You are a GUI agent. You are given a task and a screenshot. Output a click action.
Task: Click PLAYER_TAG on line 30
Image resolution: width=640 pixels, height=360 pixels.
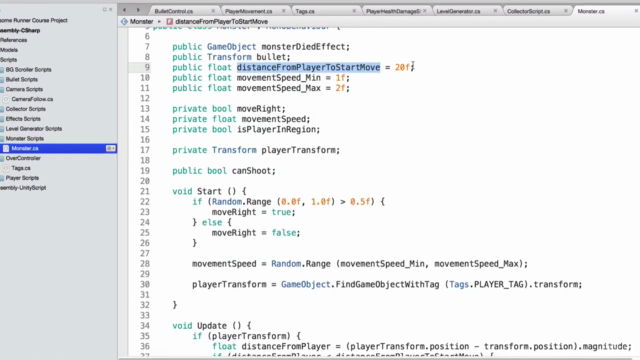[x=498, y=284]
